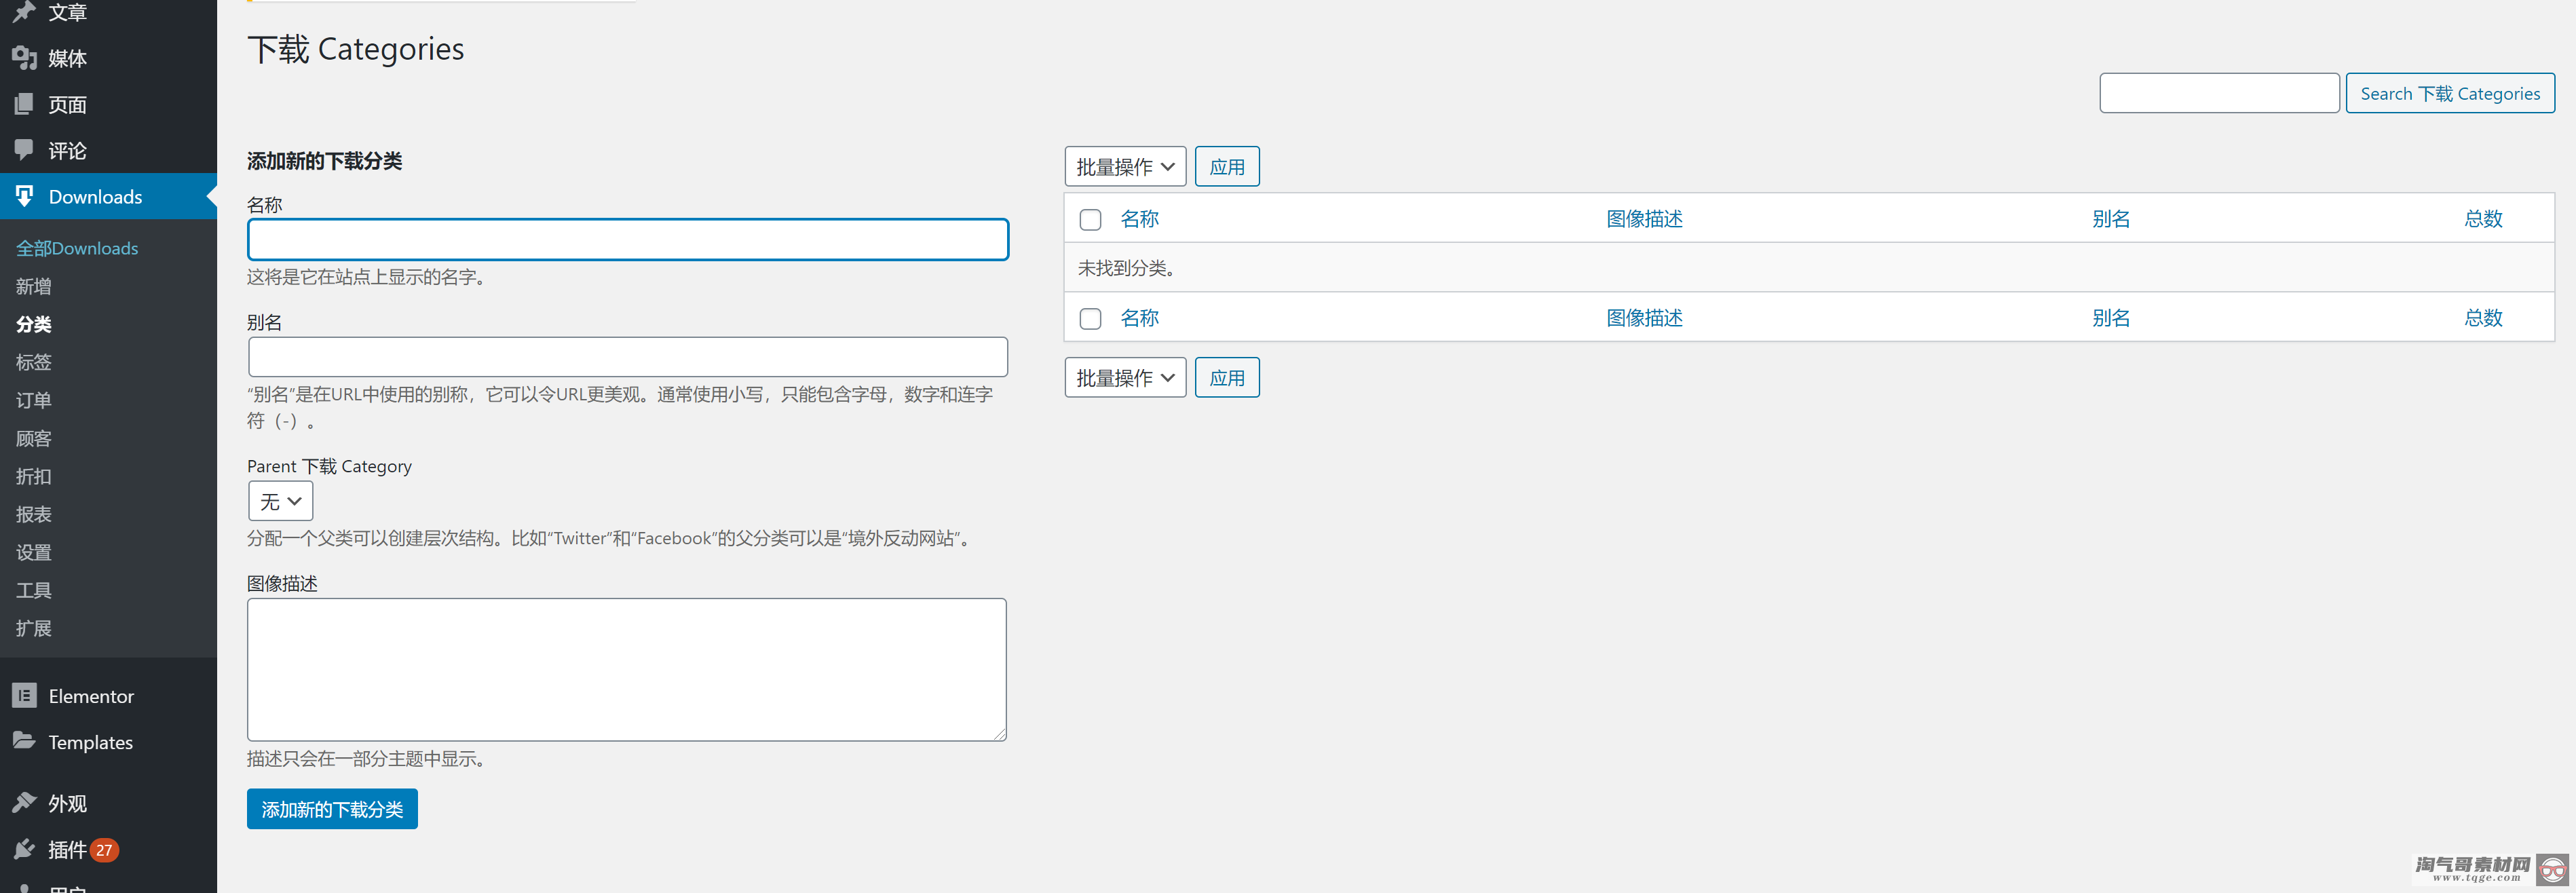Open 订单 orders submenu
This screenshot has height=893, width=2576.
pos(34,400)
